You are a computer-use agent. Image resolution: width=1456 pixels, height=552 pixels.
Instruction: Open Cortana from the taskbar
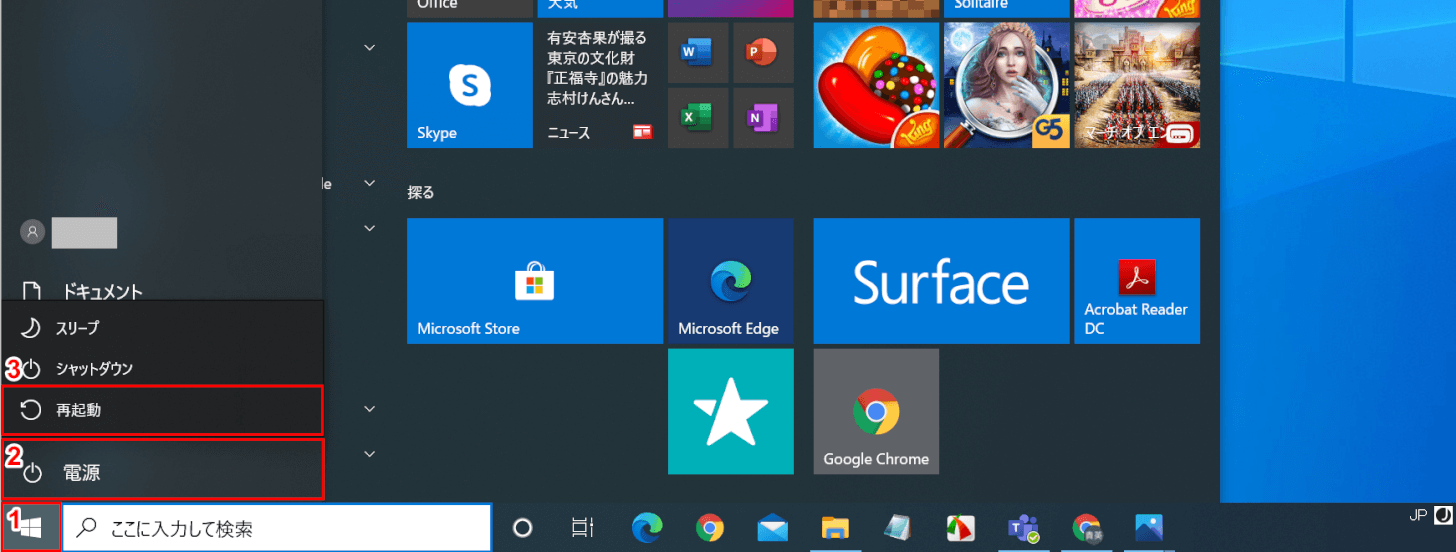[x=522, y=528]
